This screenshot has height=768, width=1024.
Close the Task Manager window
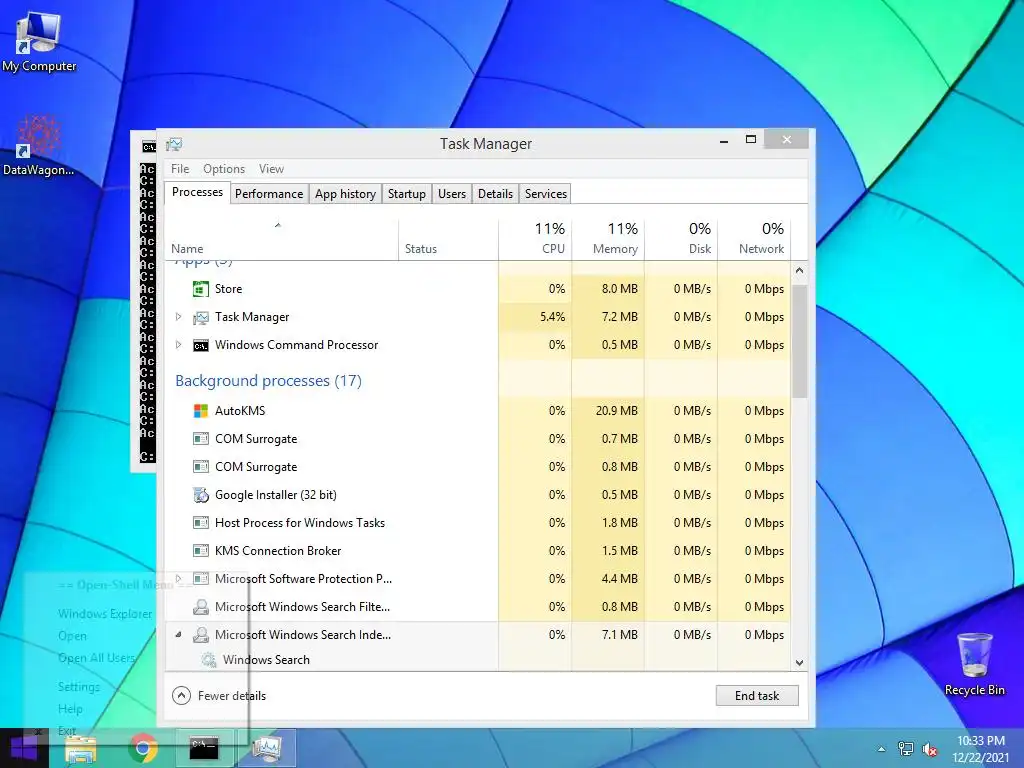point(787,139)
